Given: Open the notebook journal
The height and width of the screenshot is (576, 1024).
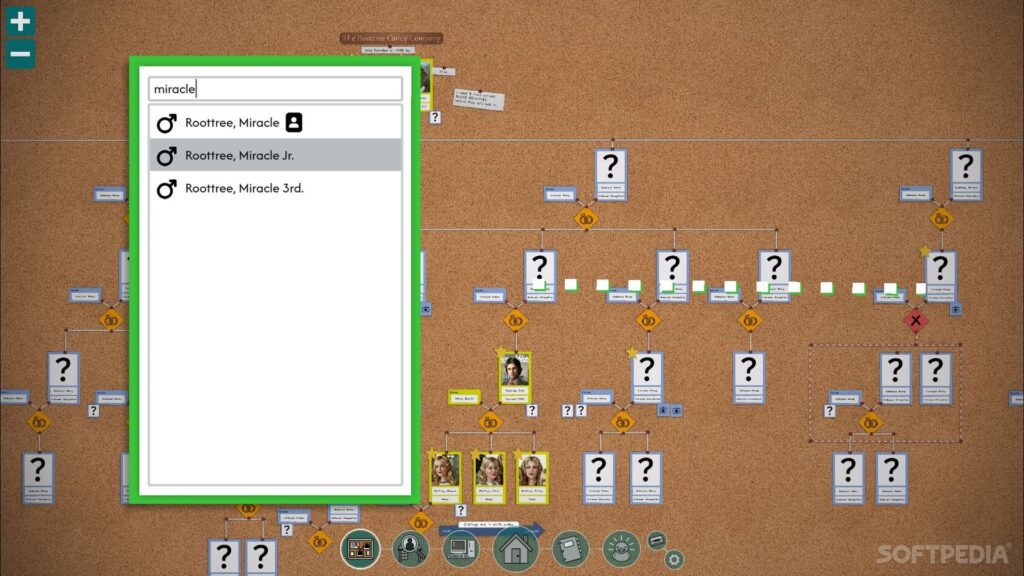Looking at the screenshot, I should [570, 548].
